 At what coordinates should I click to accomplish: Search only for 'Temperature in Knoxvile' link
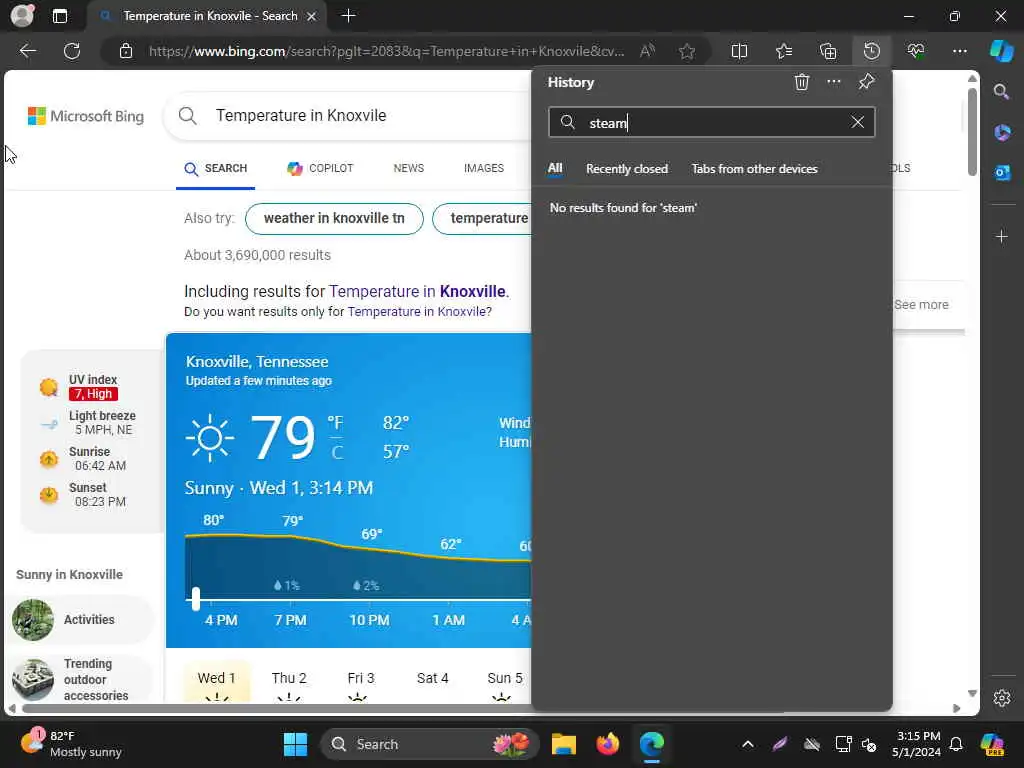click(416, 312)
